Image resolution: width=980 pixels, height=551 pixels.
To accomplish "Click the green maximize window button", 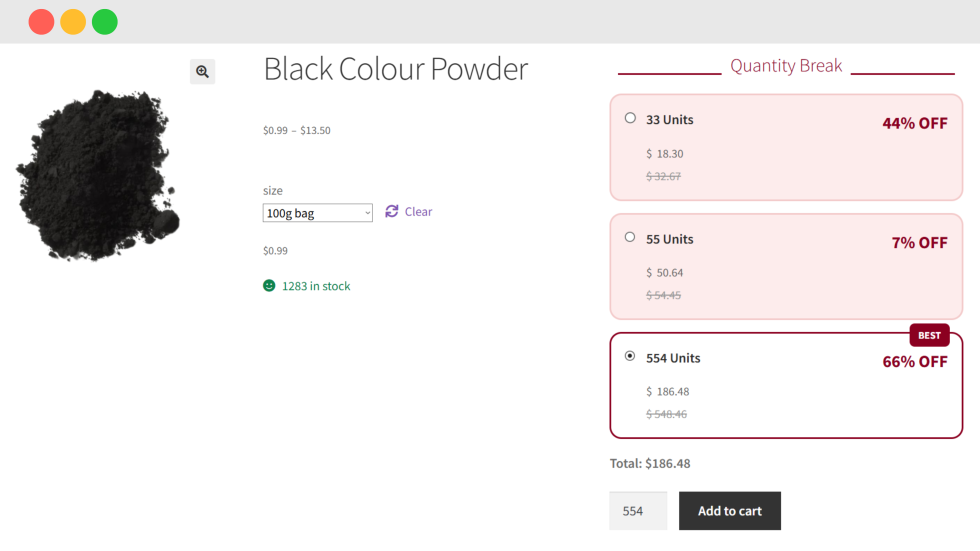I will (x=105, y=22).
